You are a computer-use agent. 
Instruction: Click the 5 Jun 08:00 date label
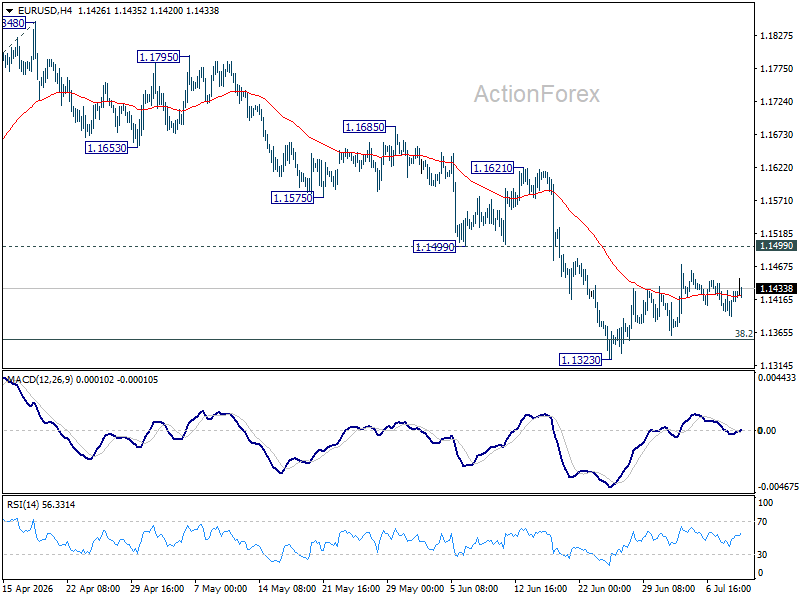tap(474, 588)
